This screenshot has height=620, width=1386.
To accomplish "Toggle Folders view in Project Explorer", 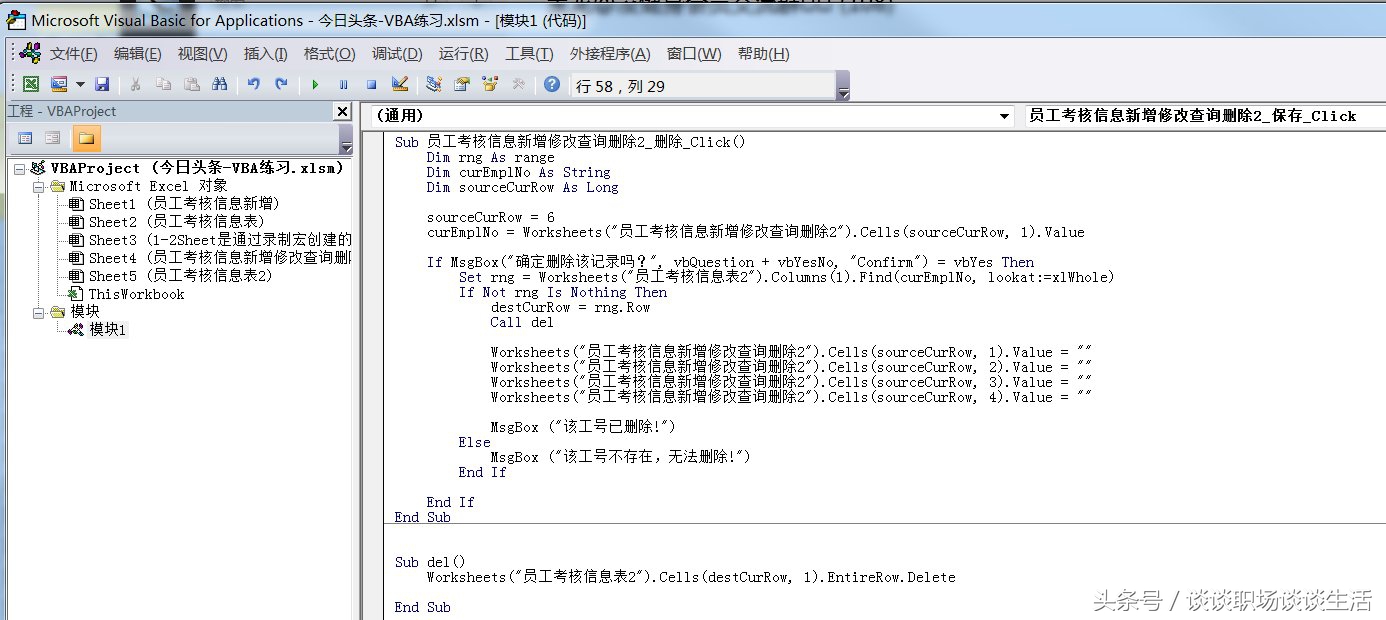I will (86, 136).
